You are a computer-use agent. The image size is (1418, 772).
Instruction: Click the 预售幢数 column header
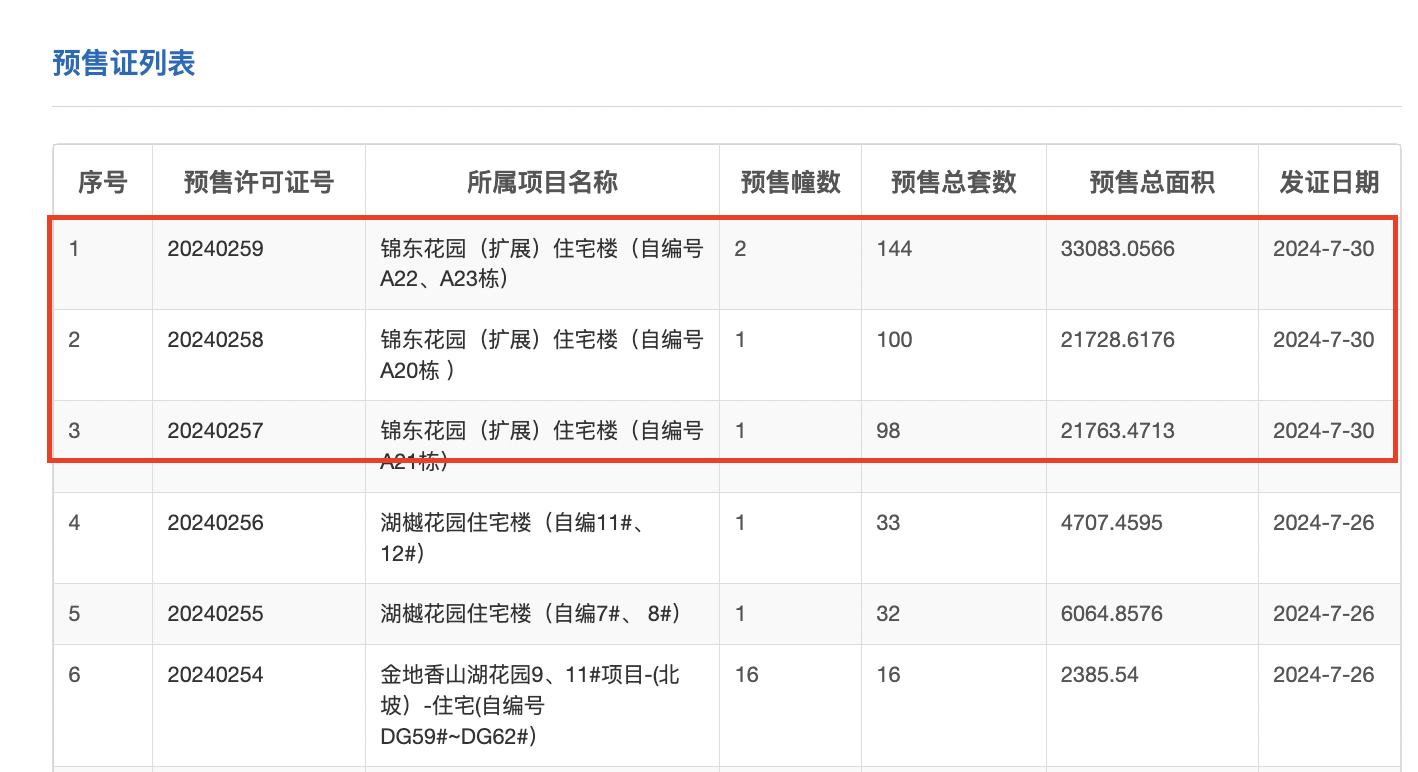click(791, 182)
